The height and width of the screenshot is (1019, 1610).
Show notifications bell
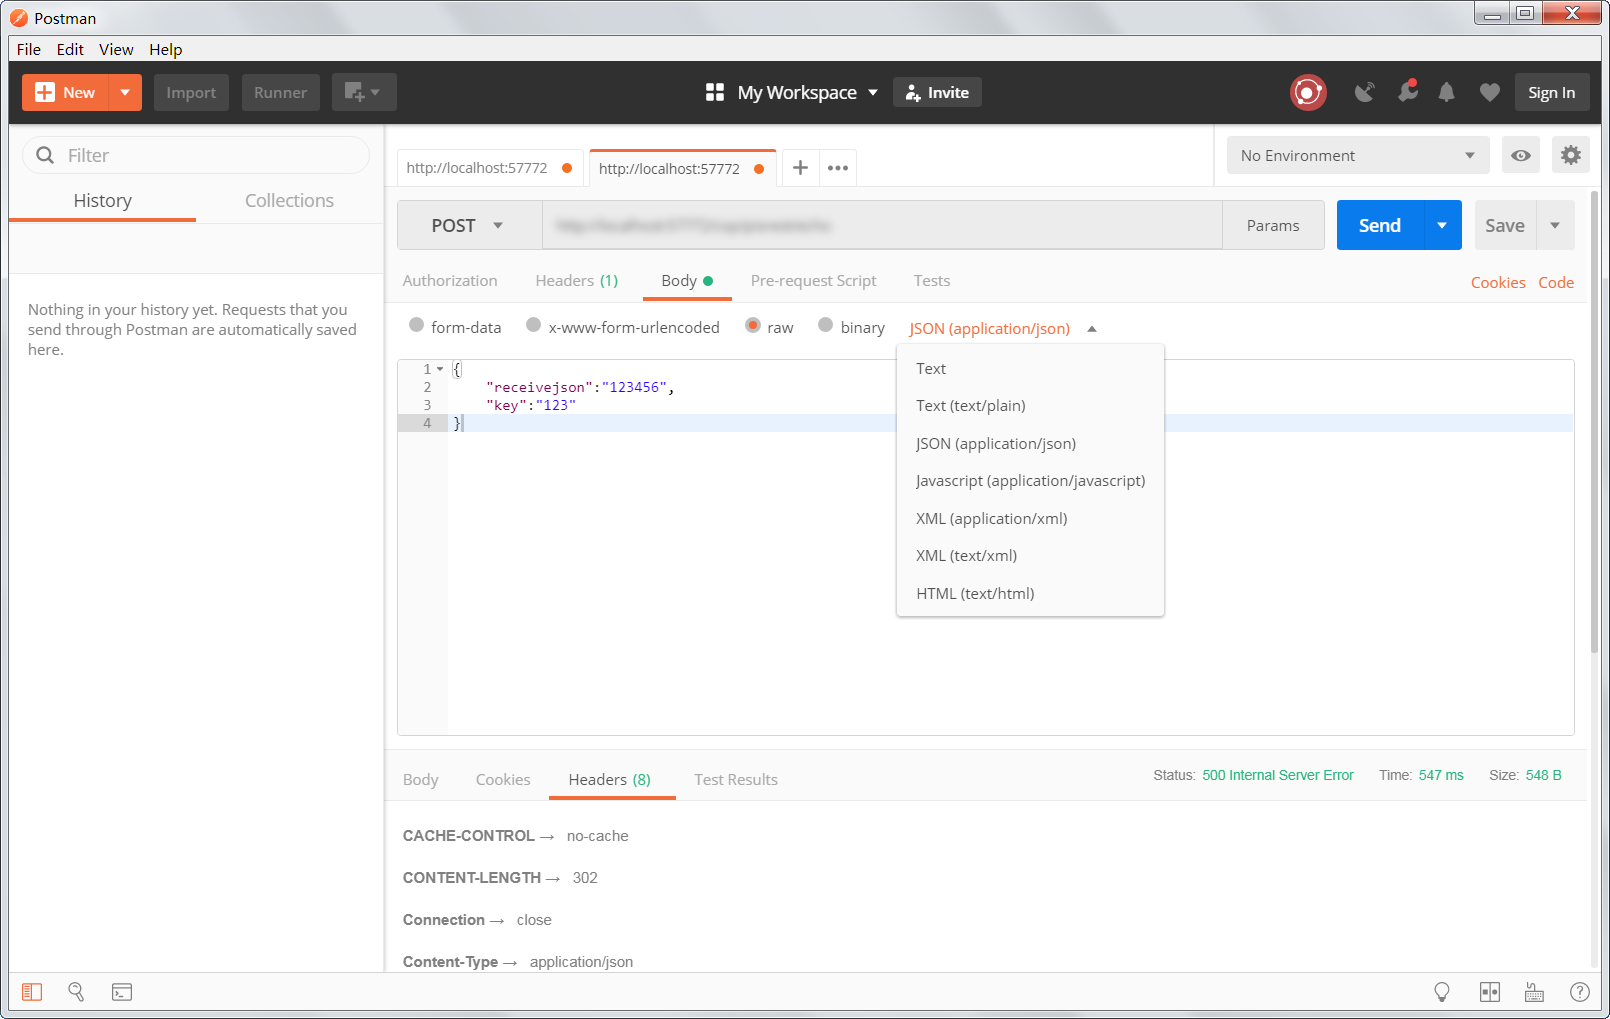click(x=1446, y=92)
